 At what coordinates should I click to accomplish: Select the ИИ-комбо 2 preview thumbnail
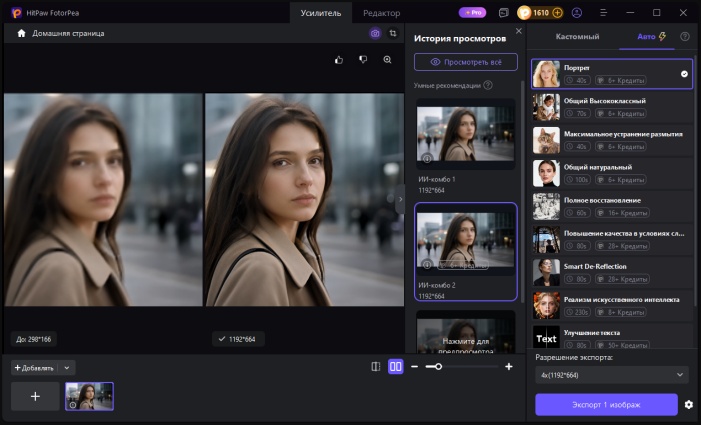[x=466, y=240]
